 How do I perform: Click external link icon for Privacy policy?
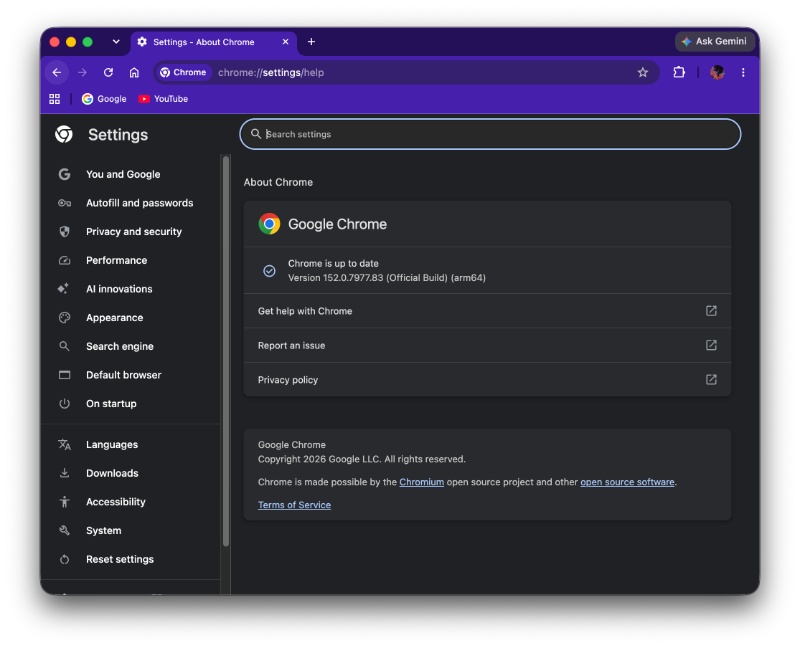[x=711, y=379]
